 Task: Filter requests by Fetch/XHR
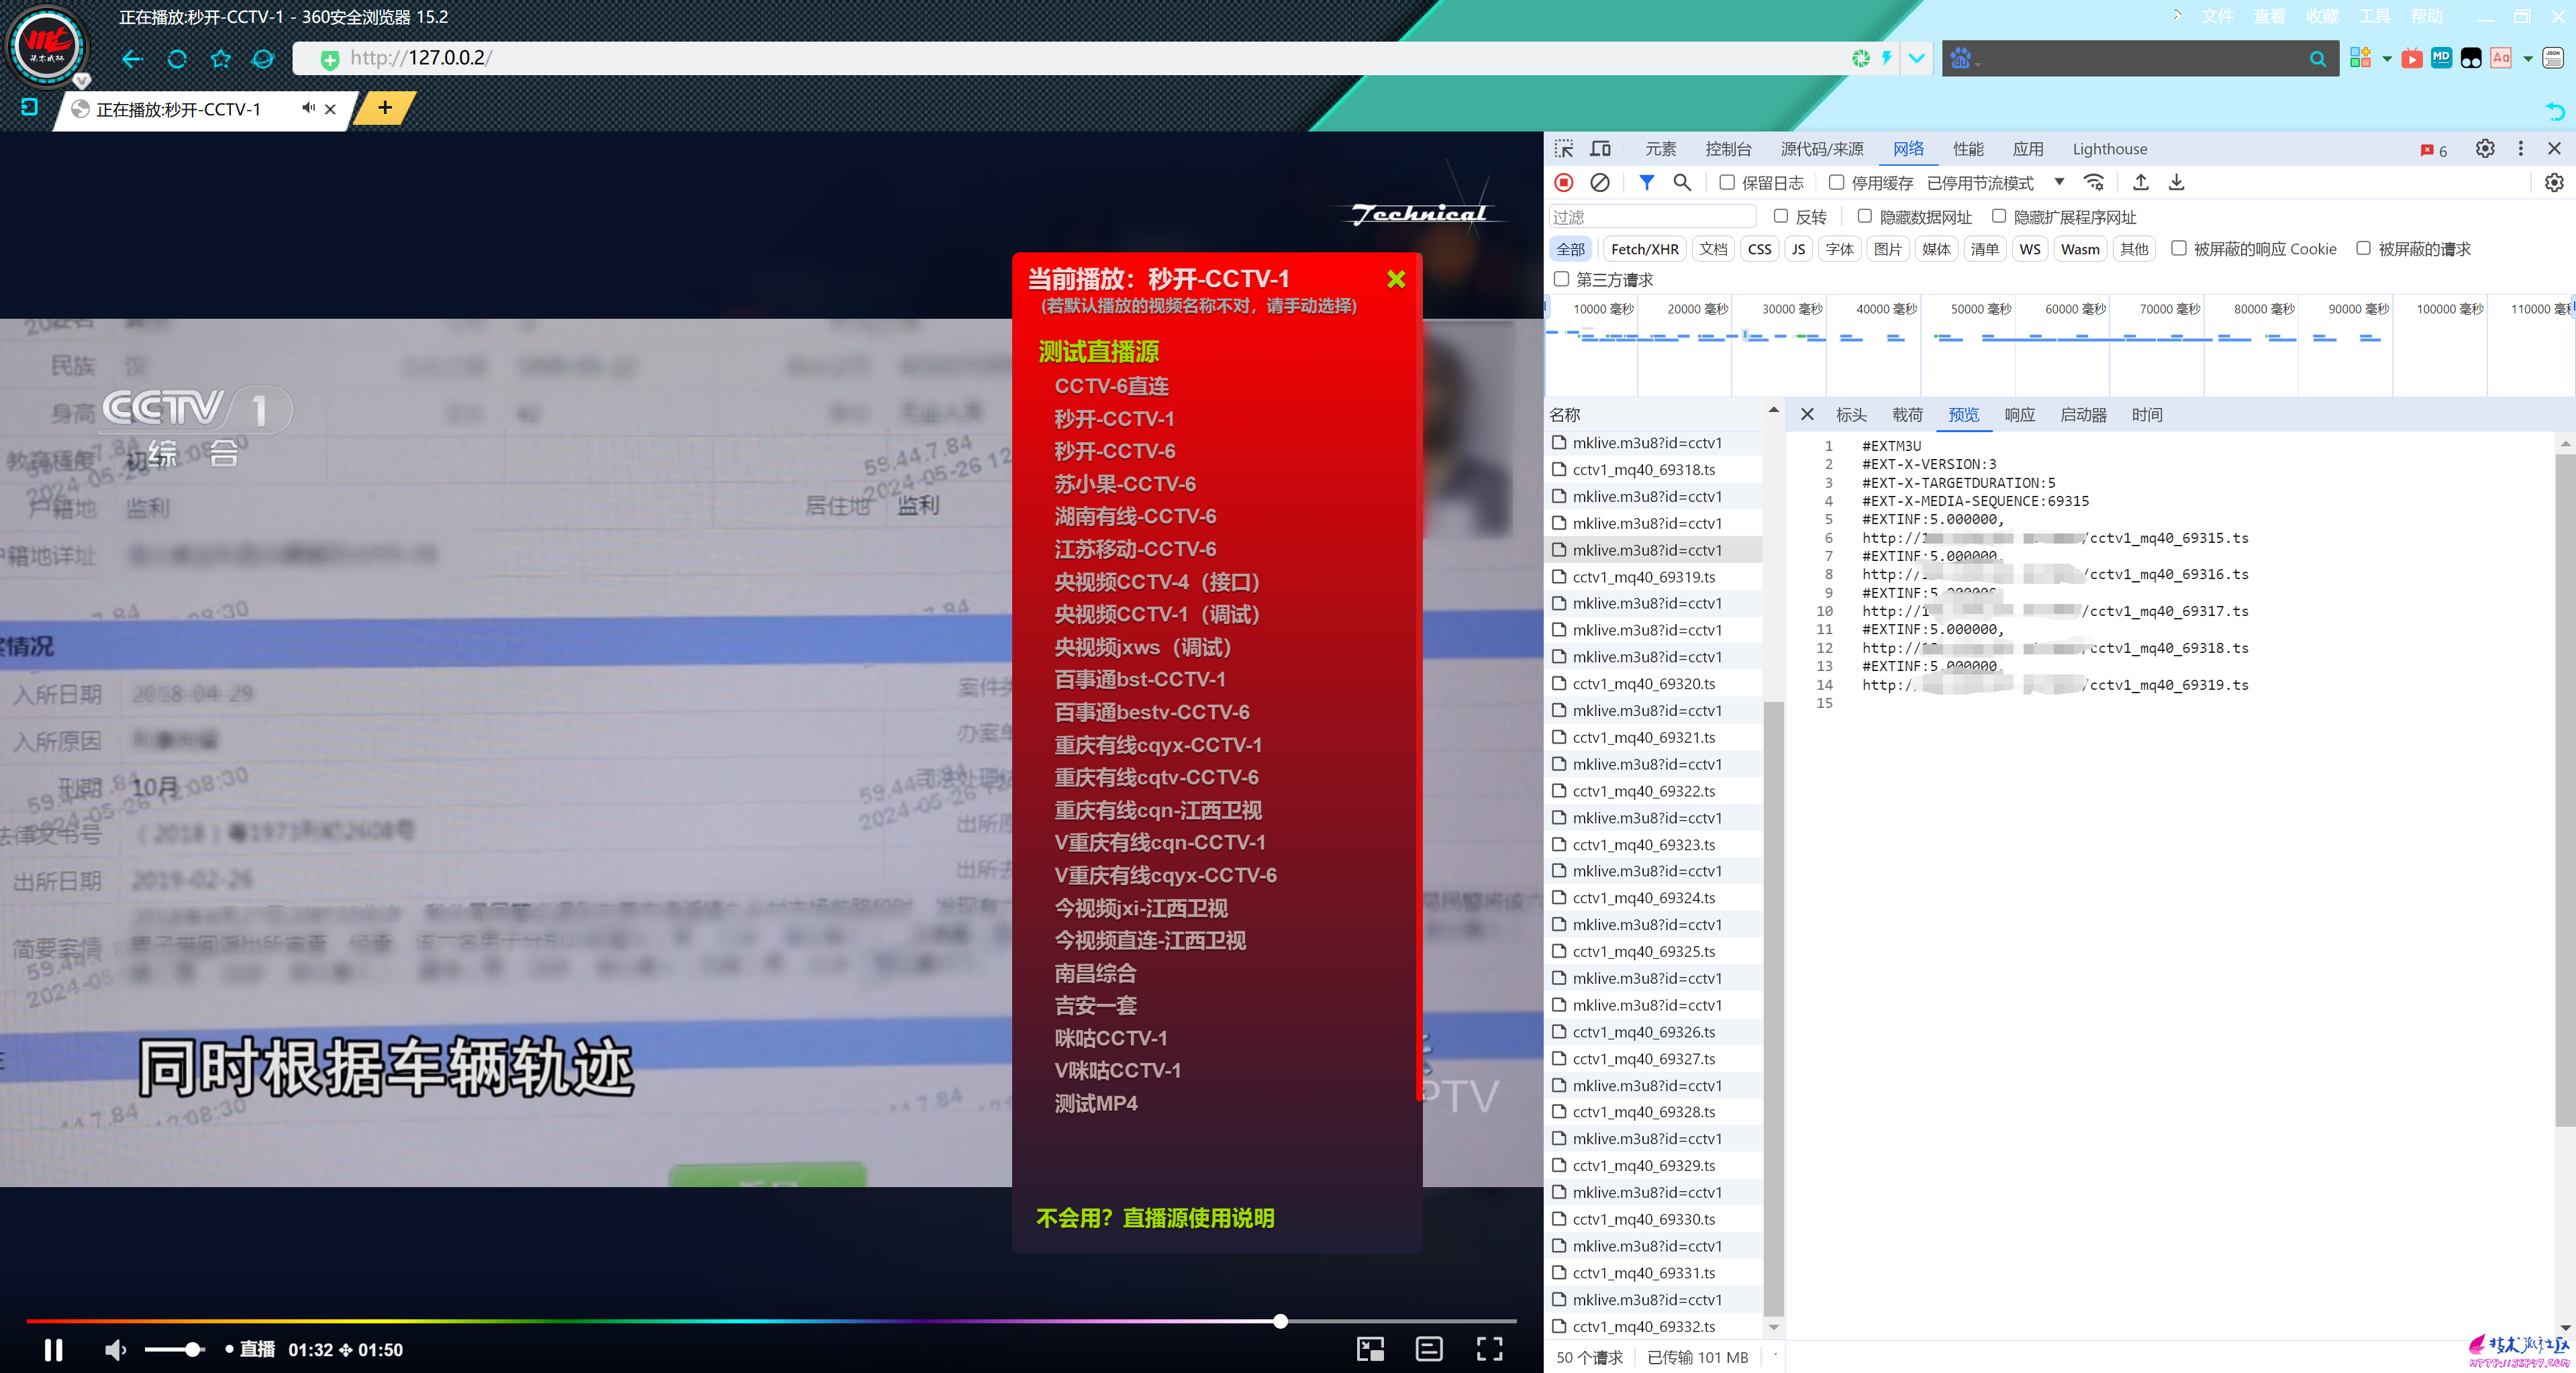(x=1644, y=249)
